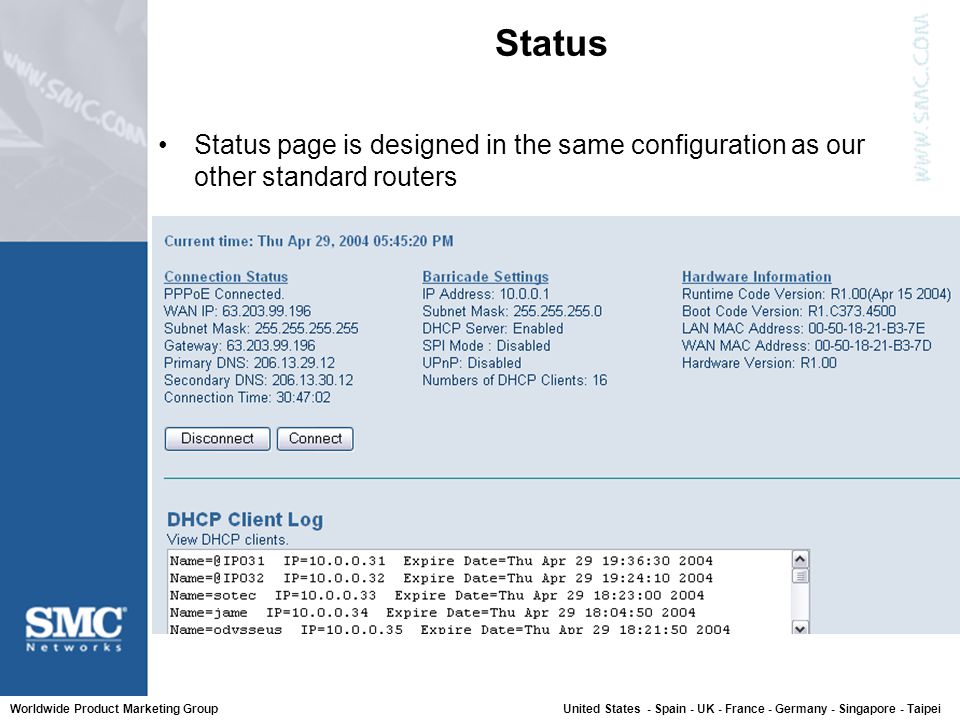This screenshot has width=960, height=720.
Task: Select the Name=sotec log entry
Action: click(437, 595)
